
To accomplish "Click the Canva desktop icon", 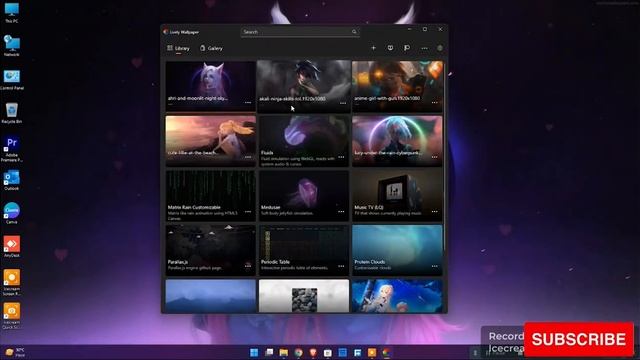I will [11, 213].
